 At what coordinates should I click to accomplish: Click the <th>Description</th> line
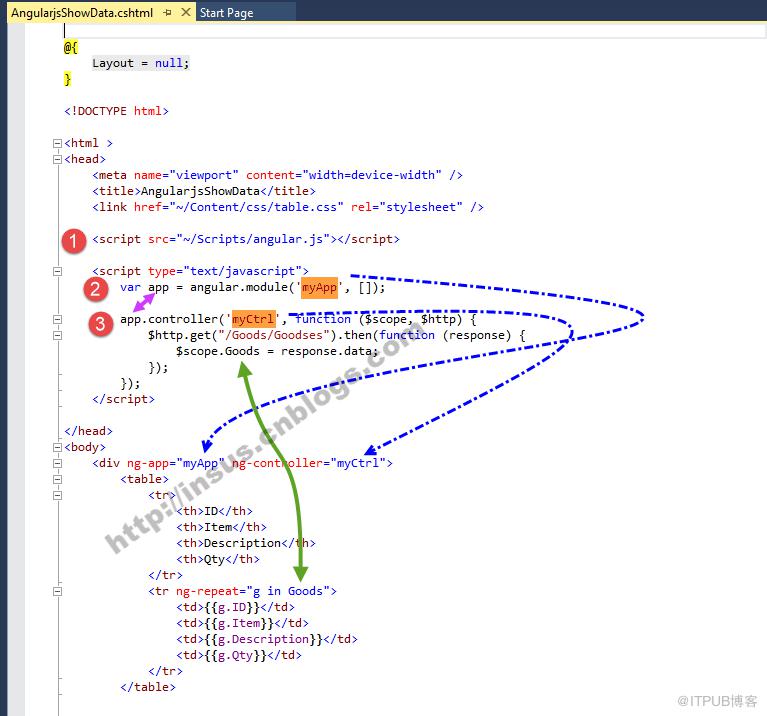click(246, 543)
